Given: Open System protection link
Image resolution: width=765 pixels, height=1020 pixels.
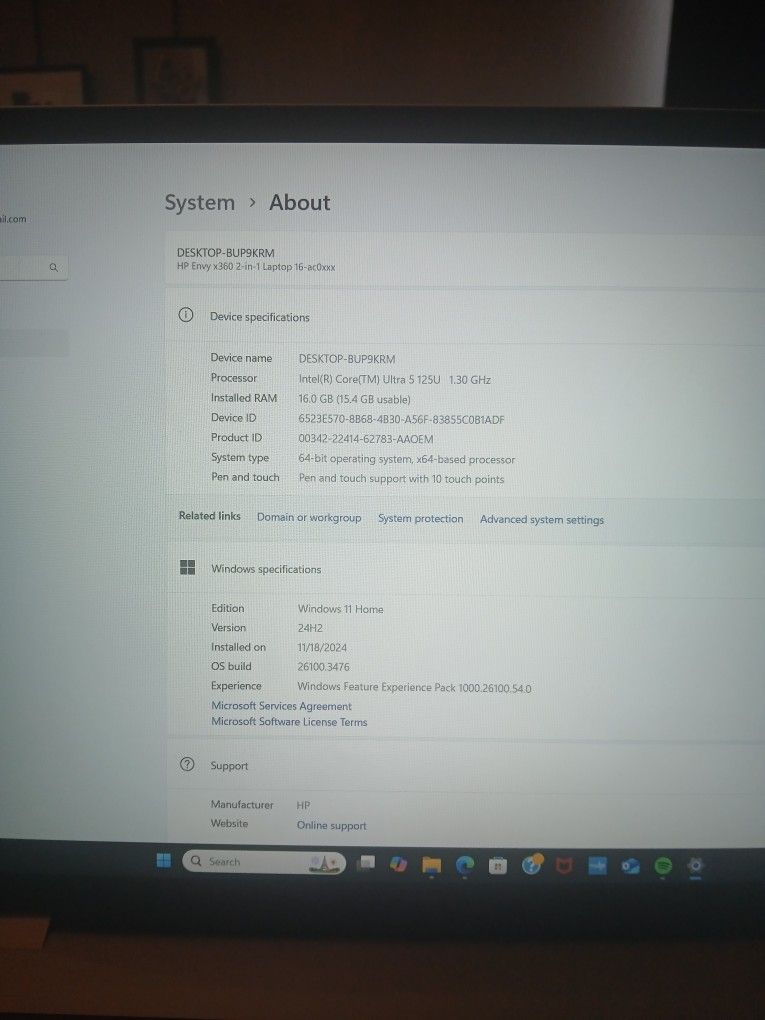Looking at the screenshot, I should 421,518.
